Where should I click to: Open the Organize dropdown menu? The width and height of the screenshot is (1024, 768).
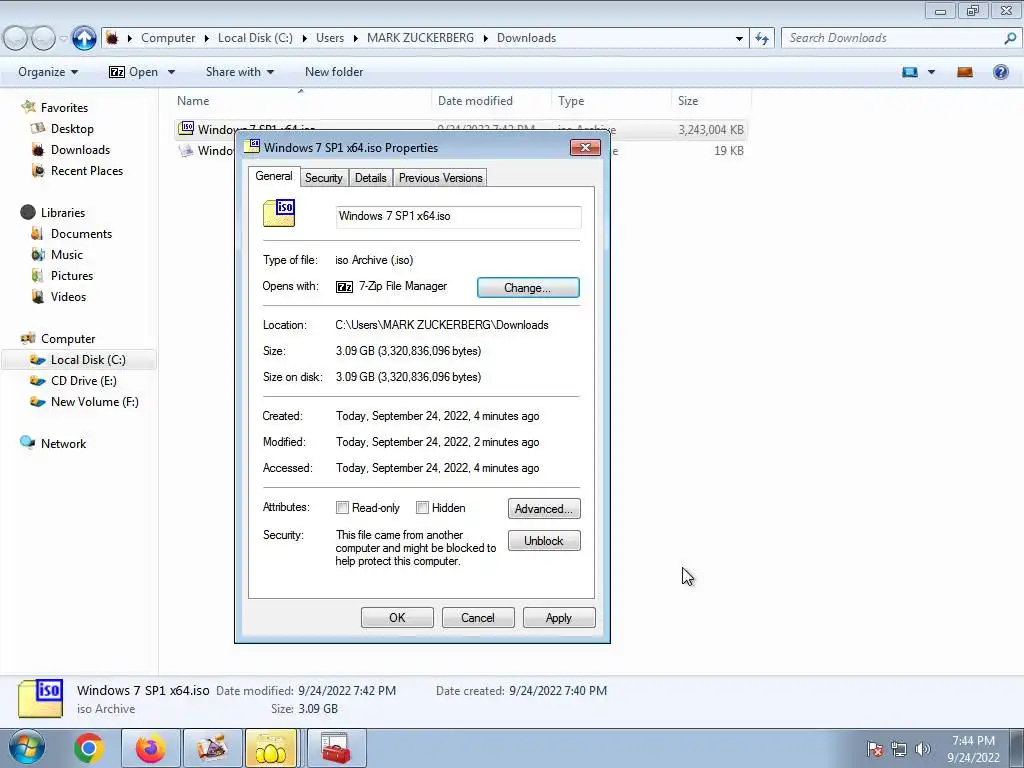click(48, 72)
